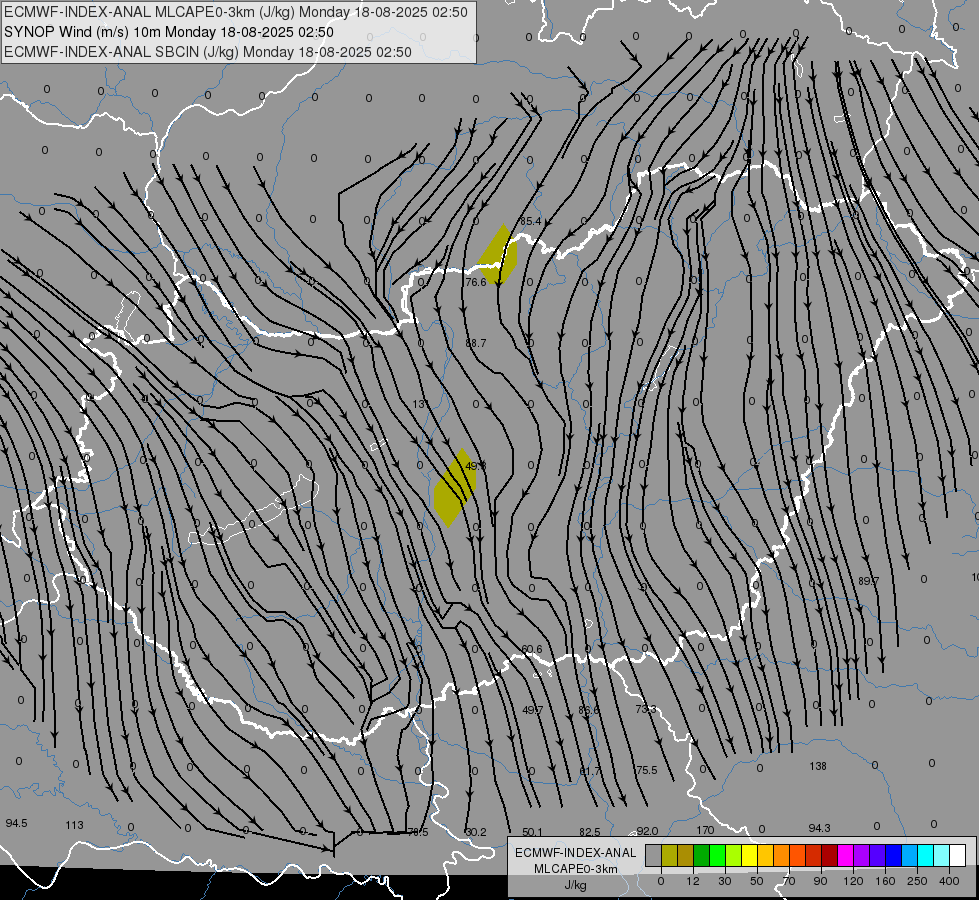Screen dimensions: 979x900
Task: Select the 49.7 map value
Action: pyautogui.click(x=533, y=710)
